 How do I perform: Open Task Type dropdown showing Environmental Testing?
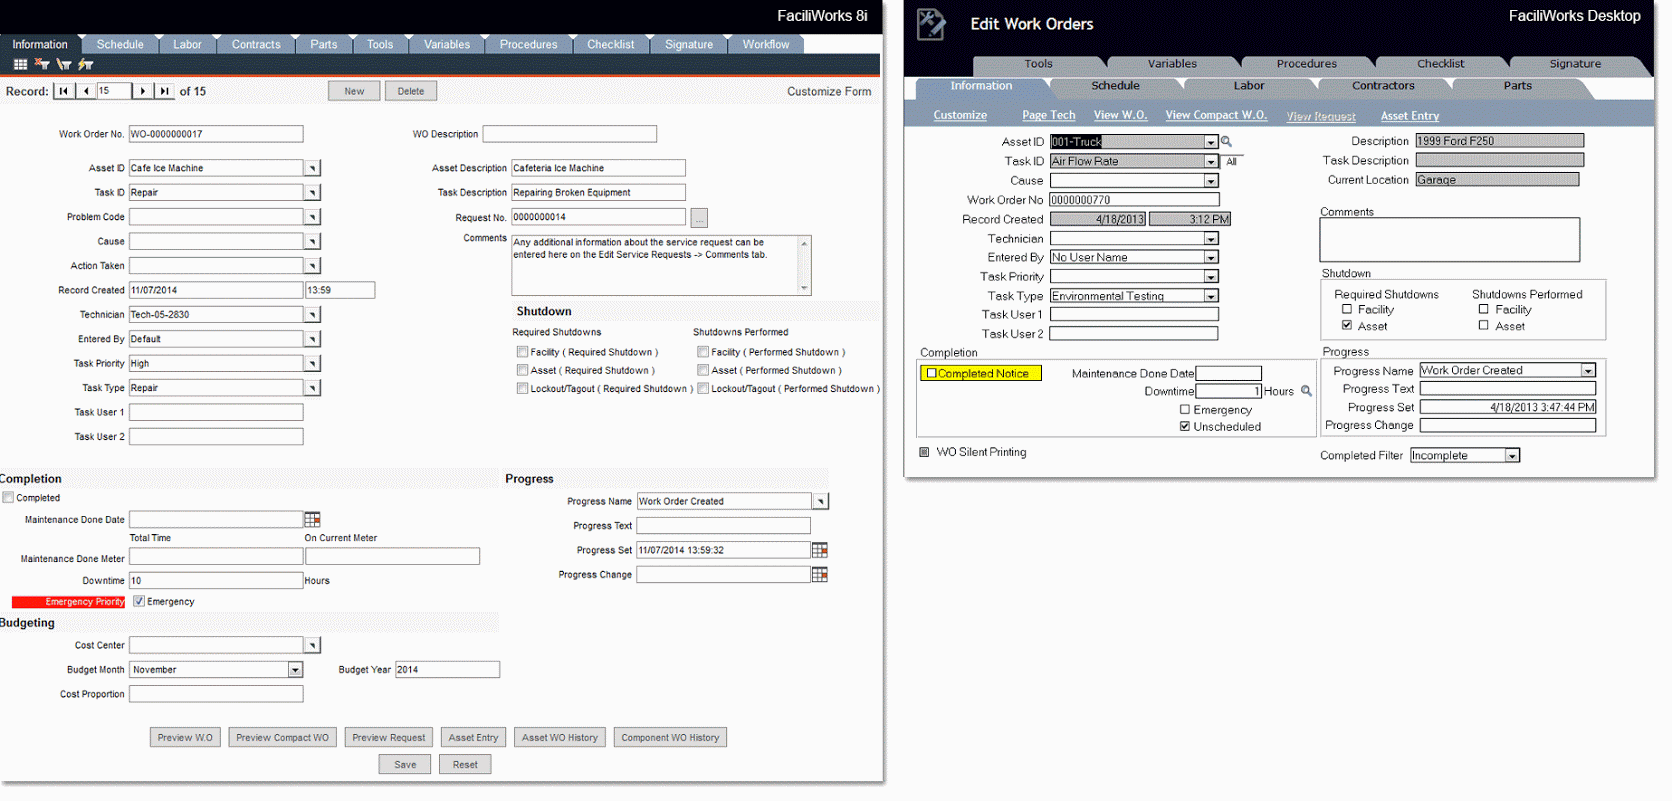point(1211,296)
